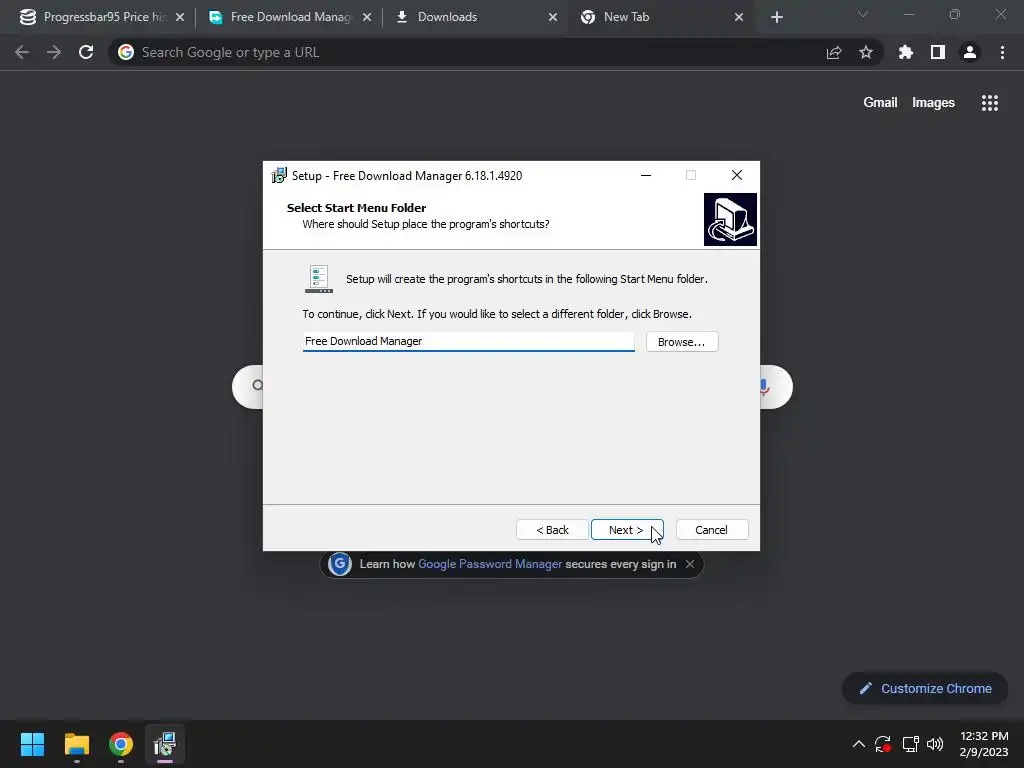Open File Explorer from the taskbar
1024x768 pixels.
(x=76, y=744)
